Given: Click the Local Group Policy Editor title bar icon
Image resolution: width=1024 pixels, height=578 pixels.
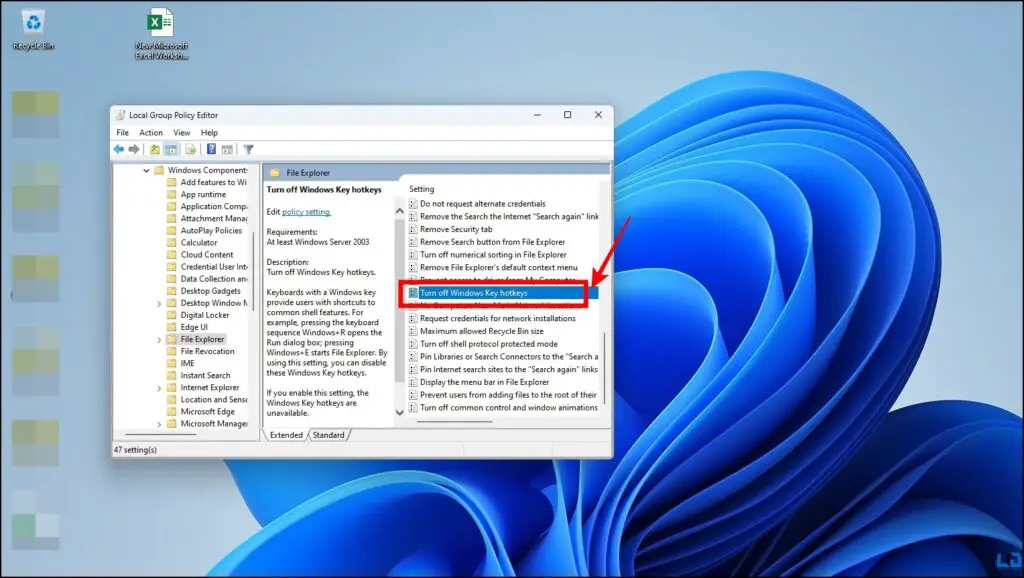Looking at the screenshot, I should pos(120,115).
